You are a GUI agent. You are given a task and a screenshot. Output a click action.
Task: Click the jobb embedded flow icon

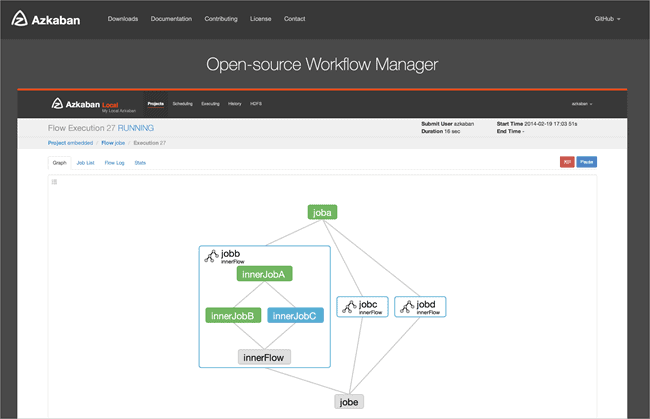211,256
